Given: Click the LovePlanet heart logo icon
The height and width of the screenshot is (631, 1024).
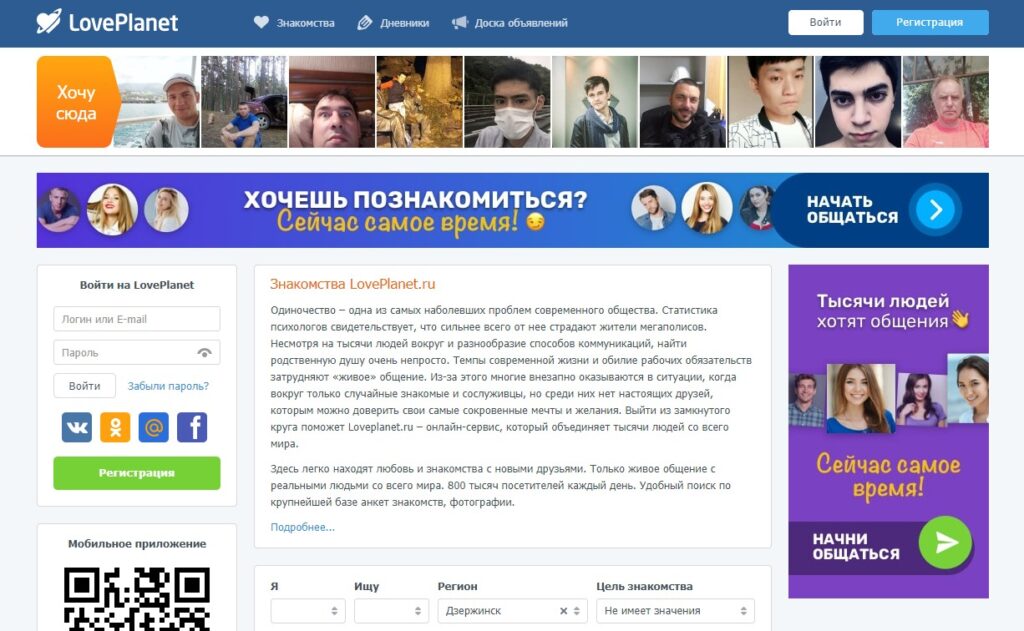Looking at the screenshot, I should 49,22.
